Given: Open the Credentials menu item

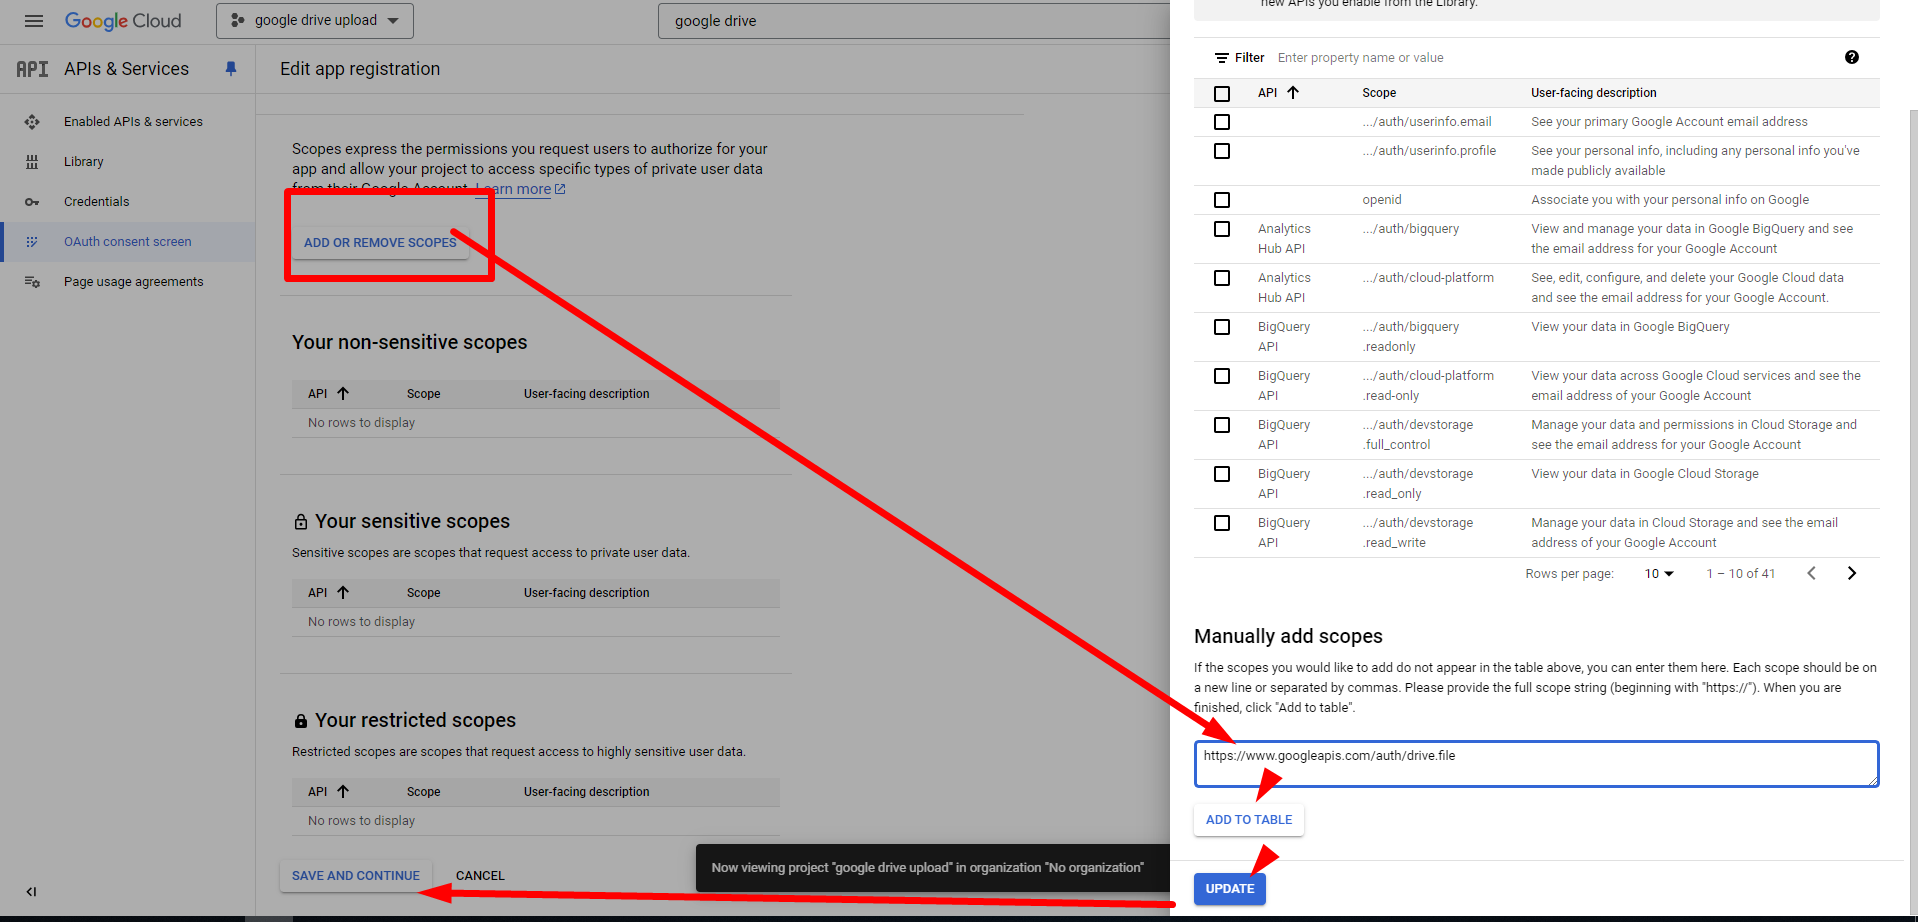Looking at the screenshot, I should 97,202.
